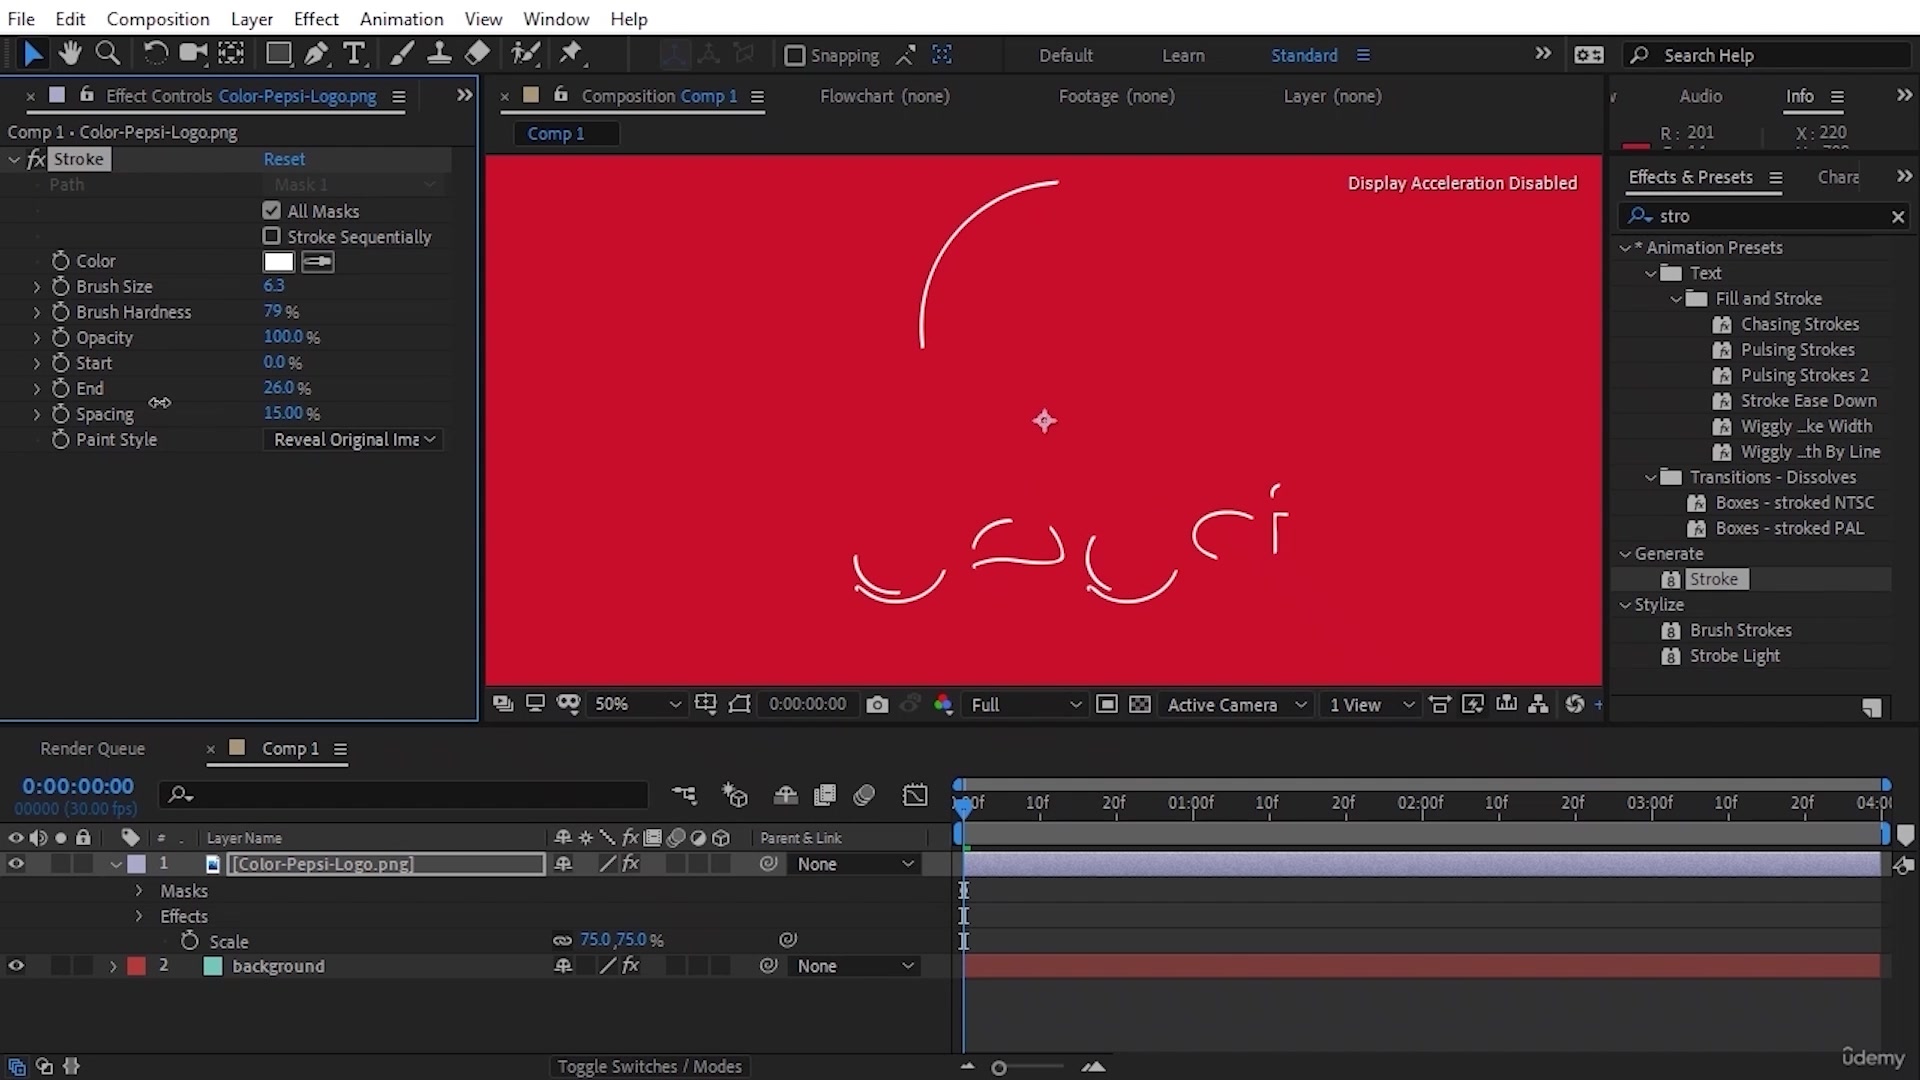Select the Hand tool
The image size is (1920, 1080).
tap(70, 54)
